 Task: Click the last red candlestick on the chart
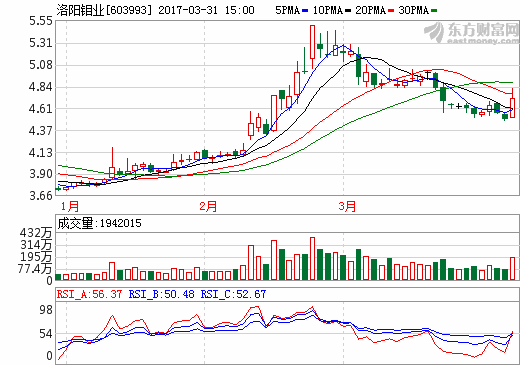(512, 108)
